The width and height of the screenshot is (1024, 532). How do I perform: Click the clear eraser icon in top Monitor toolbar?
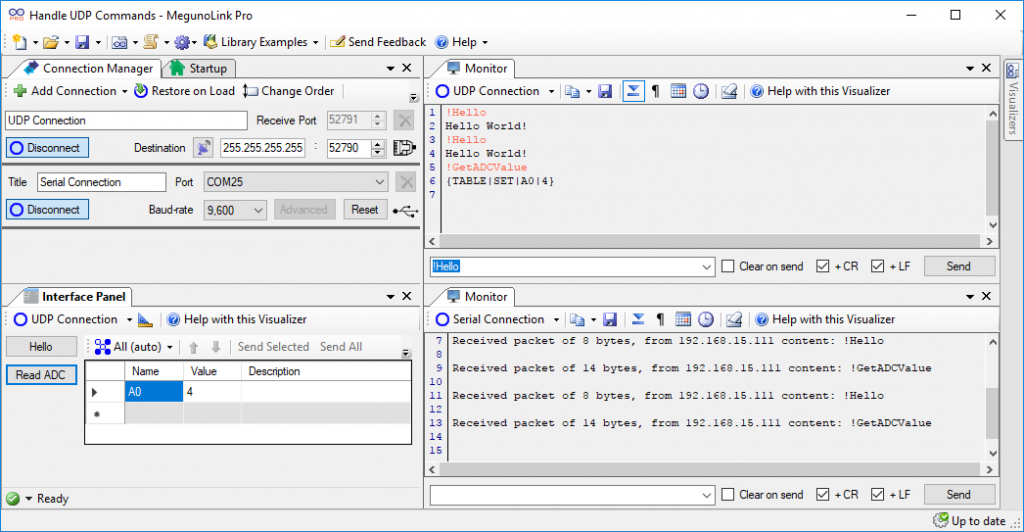click(729, 91)
